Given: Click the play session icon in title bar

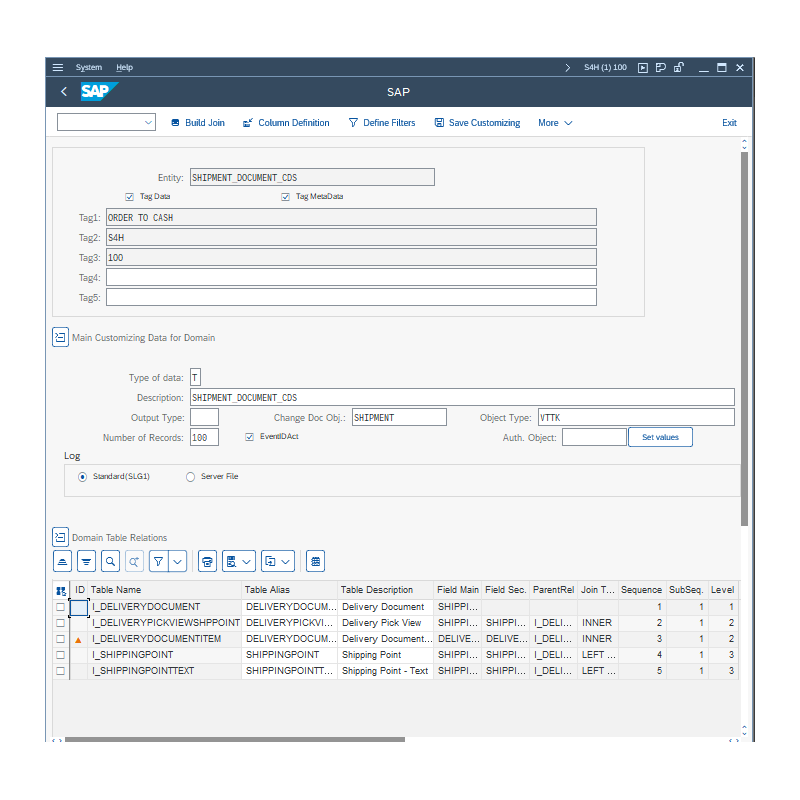Looking at the screenshot, I should [643, 67].
